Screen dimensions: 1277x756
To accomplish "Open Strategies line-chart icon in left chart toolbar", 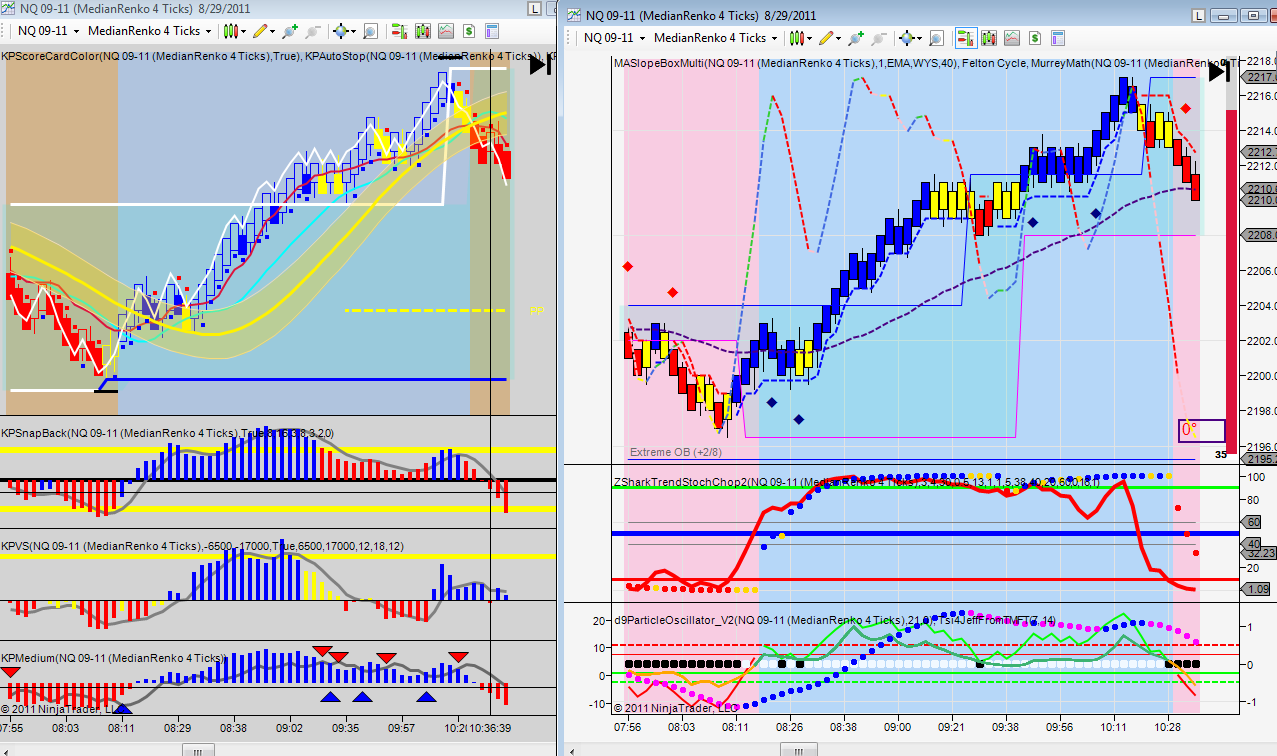I will coord(445,31).
